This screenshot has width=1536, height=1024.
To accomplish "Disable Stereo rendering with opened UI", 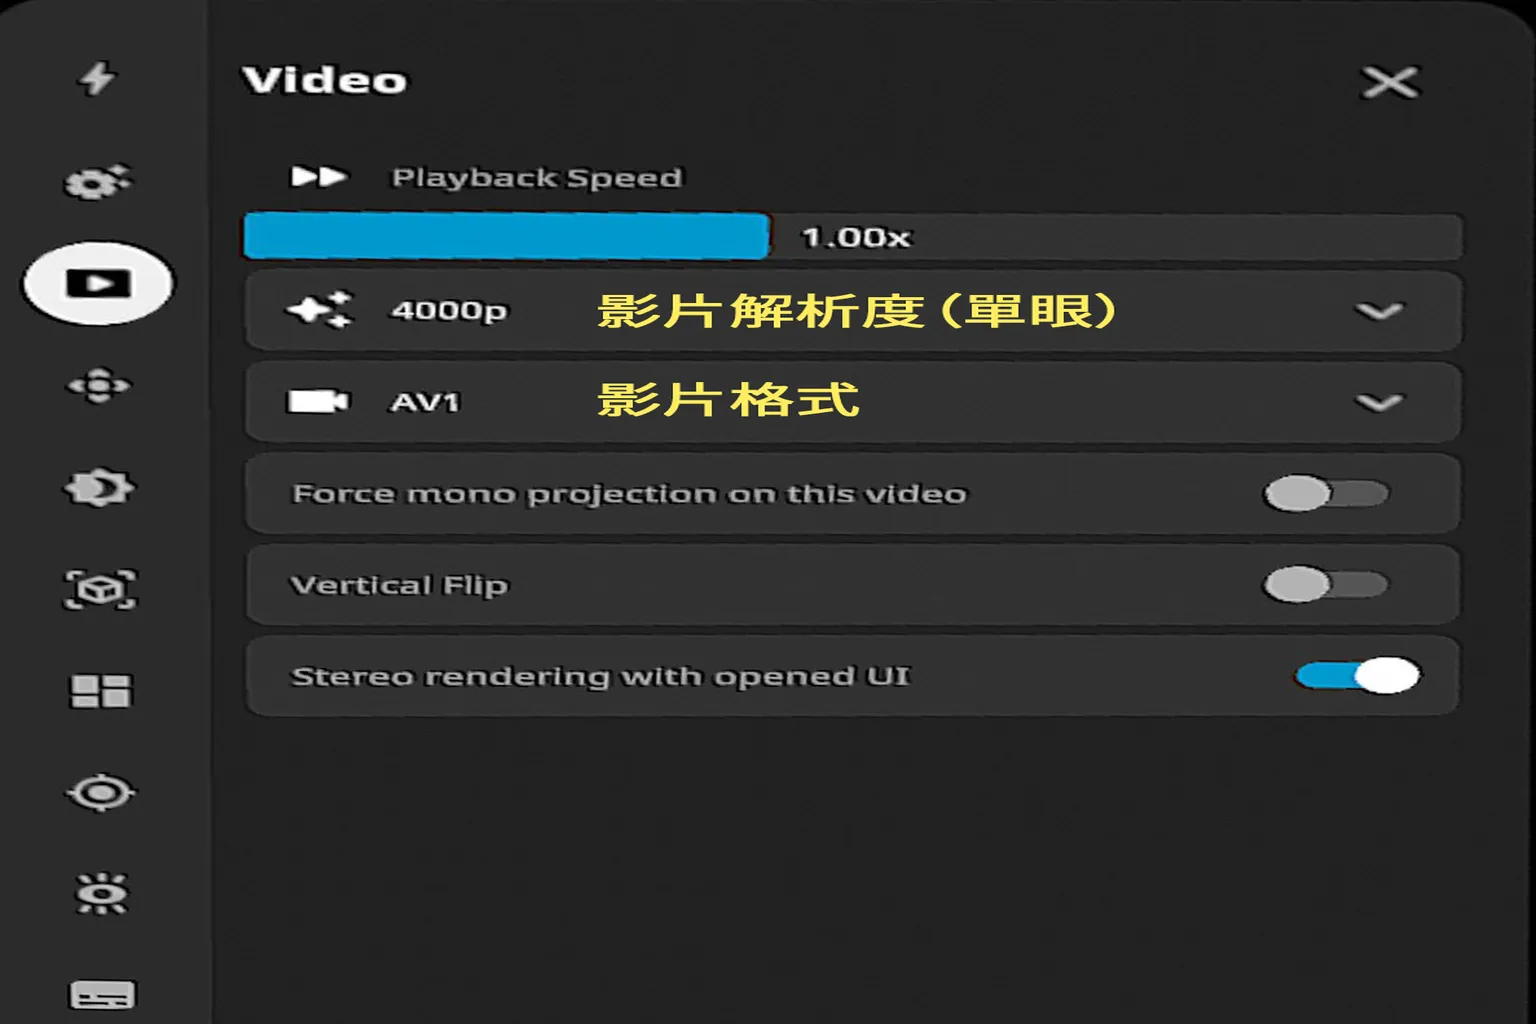I will pyautogui.click(x=1357, y=676).
